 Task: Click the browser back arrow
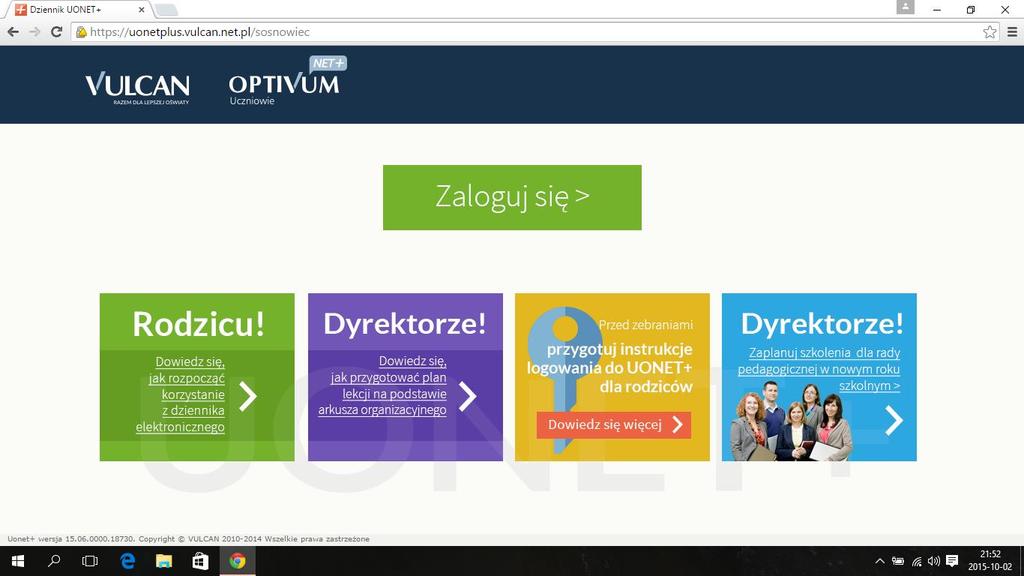(13, 32)
